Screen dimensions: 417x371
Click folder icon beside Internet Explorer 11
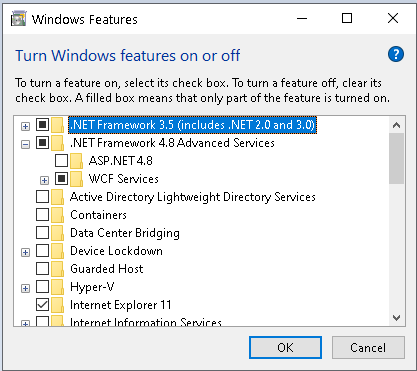tap(58, 305)
